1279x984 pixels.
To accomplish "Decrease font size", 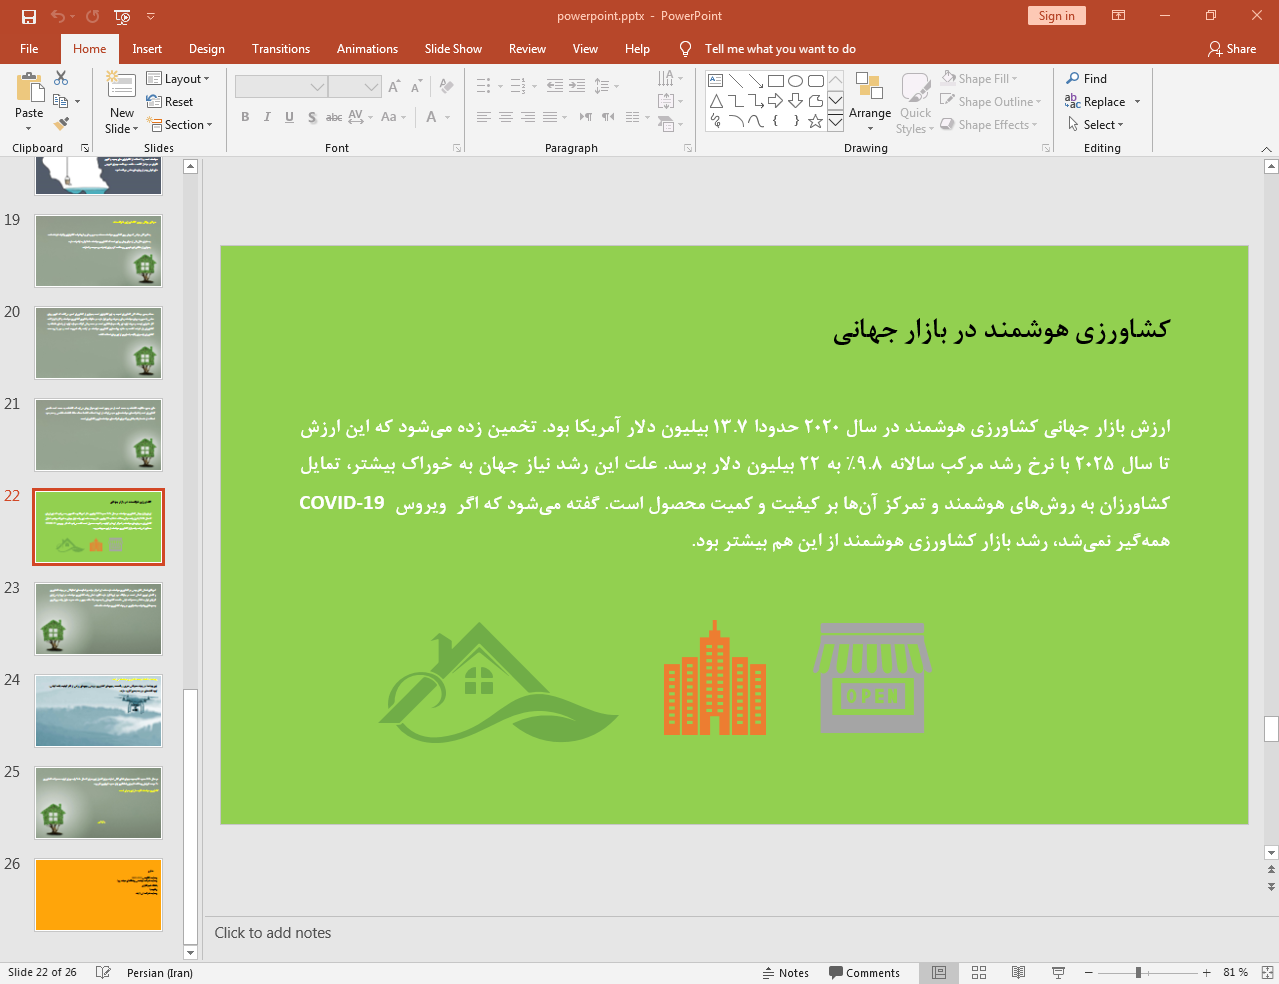I will (416, 87).
